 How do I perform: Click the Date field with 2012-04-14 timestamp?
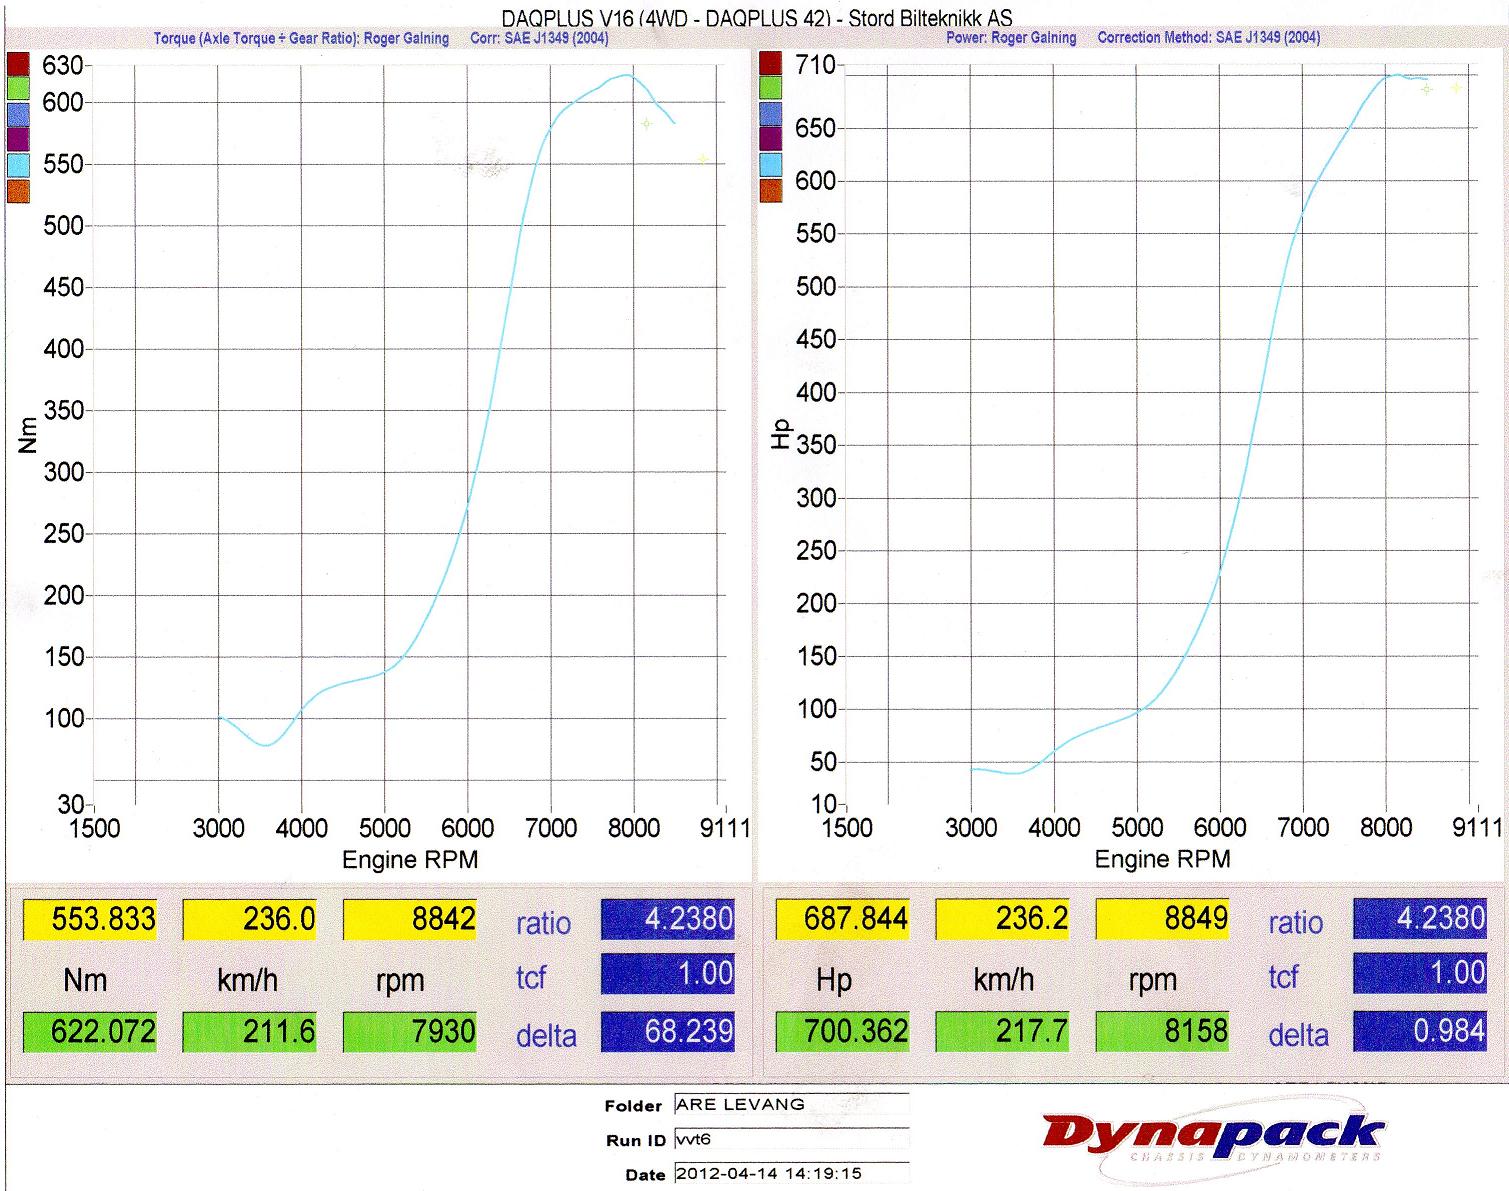tap(791, 1173)
